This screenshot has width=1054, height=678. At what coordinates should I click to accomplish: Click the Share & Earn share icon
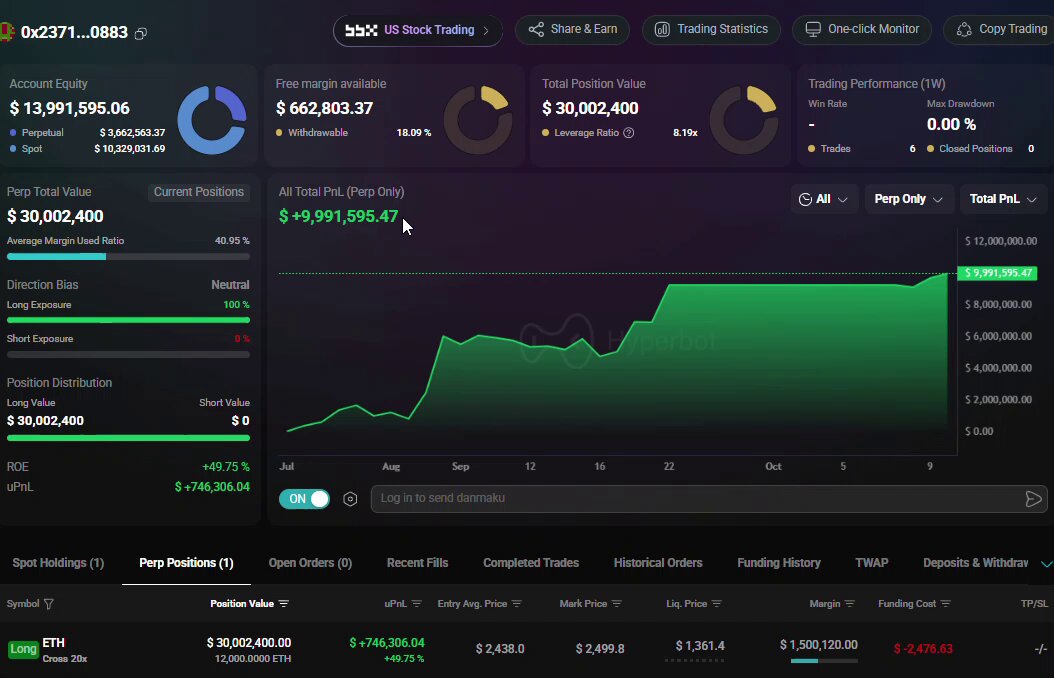point(536,30)
